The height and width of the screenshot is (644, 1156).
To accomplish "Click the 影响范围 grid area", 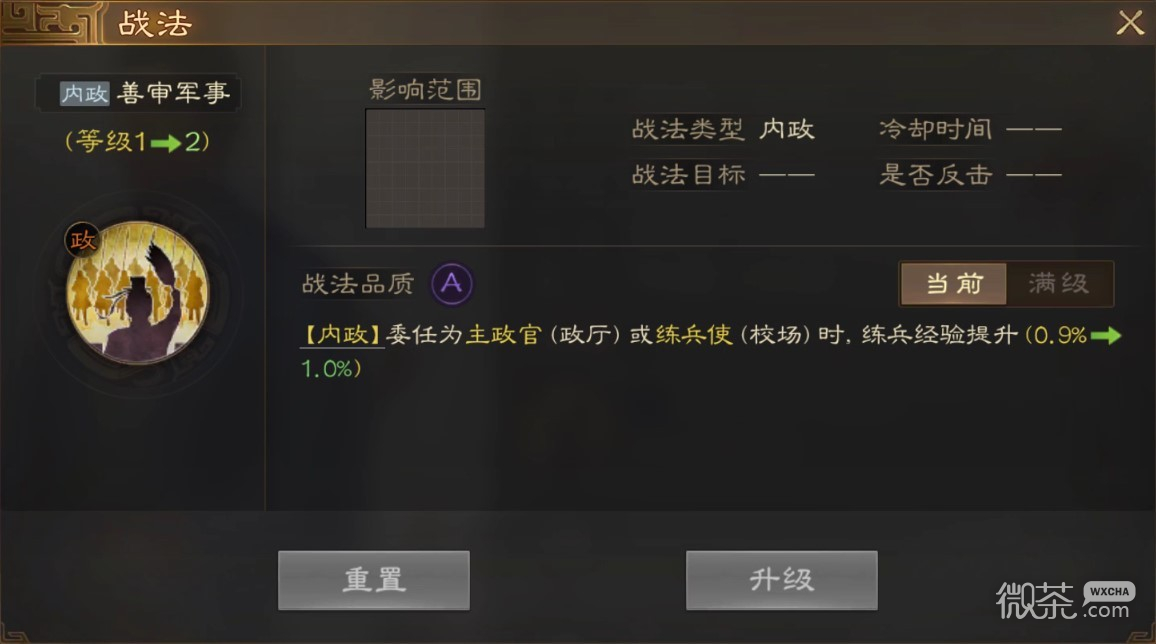I will pos(425,169).
